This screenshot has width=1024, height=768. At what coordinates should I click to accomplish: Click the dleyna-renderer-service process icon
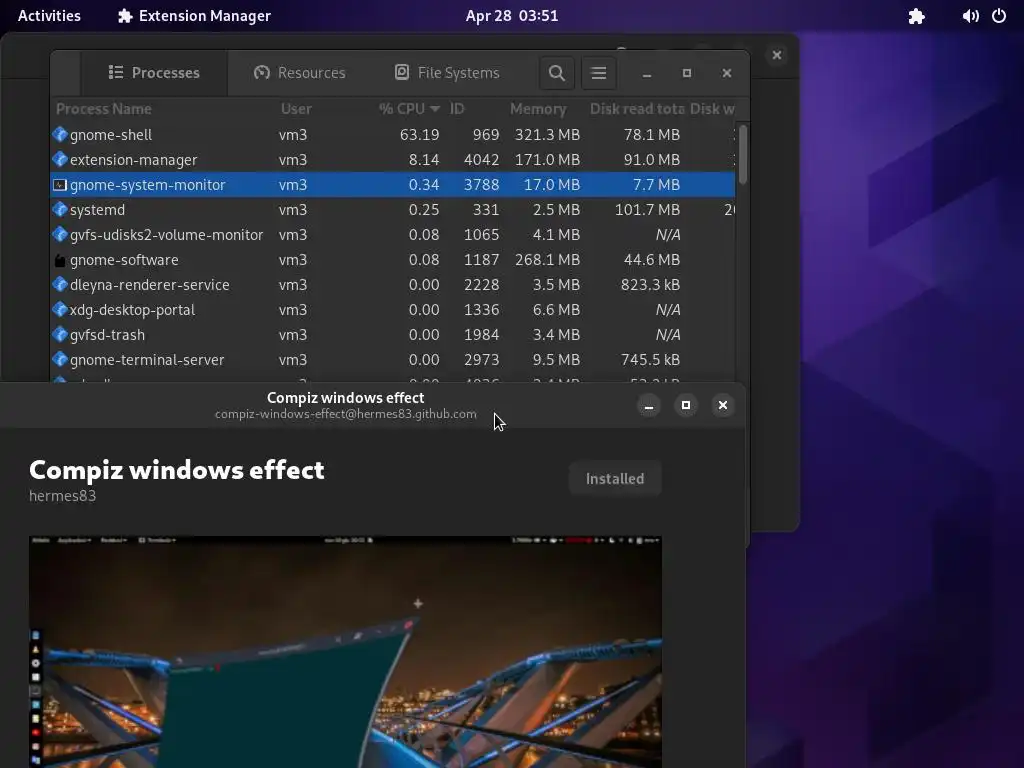coord(59,285)
